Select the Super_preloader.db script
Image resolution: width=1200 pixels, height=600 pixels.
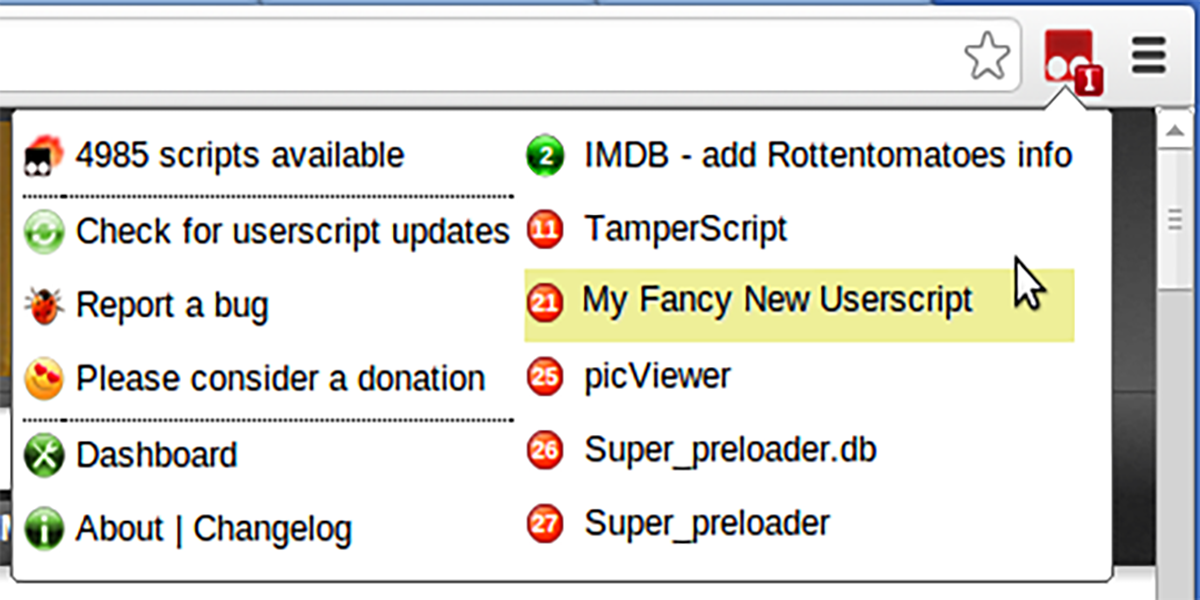[x=730, y=451]
